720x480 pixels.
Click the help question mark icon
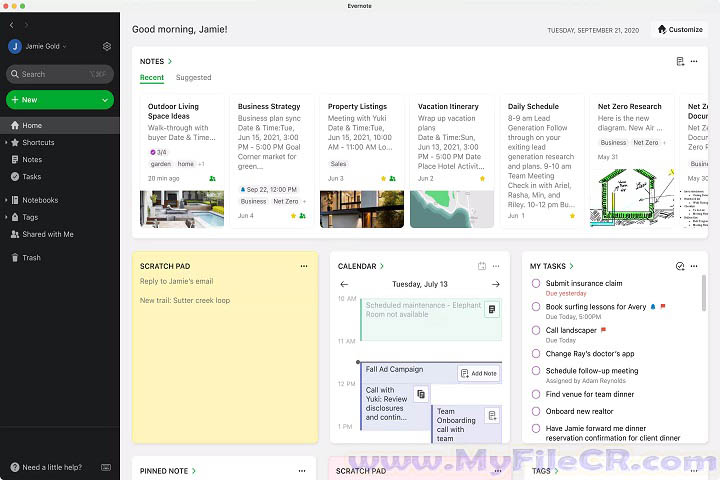pyautogui.click(x=15, y=467)
